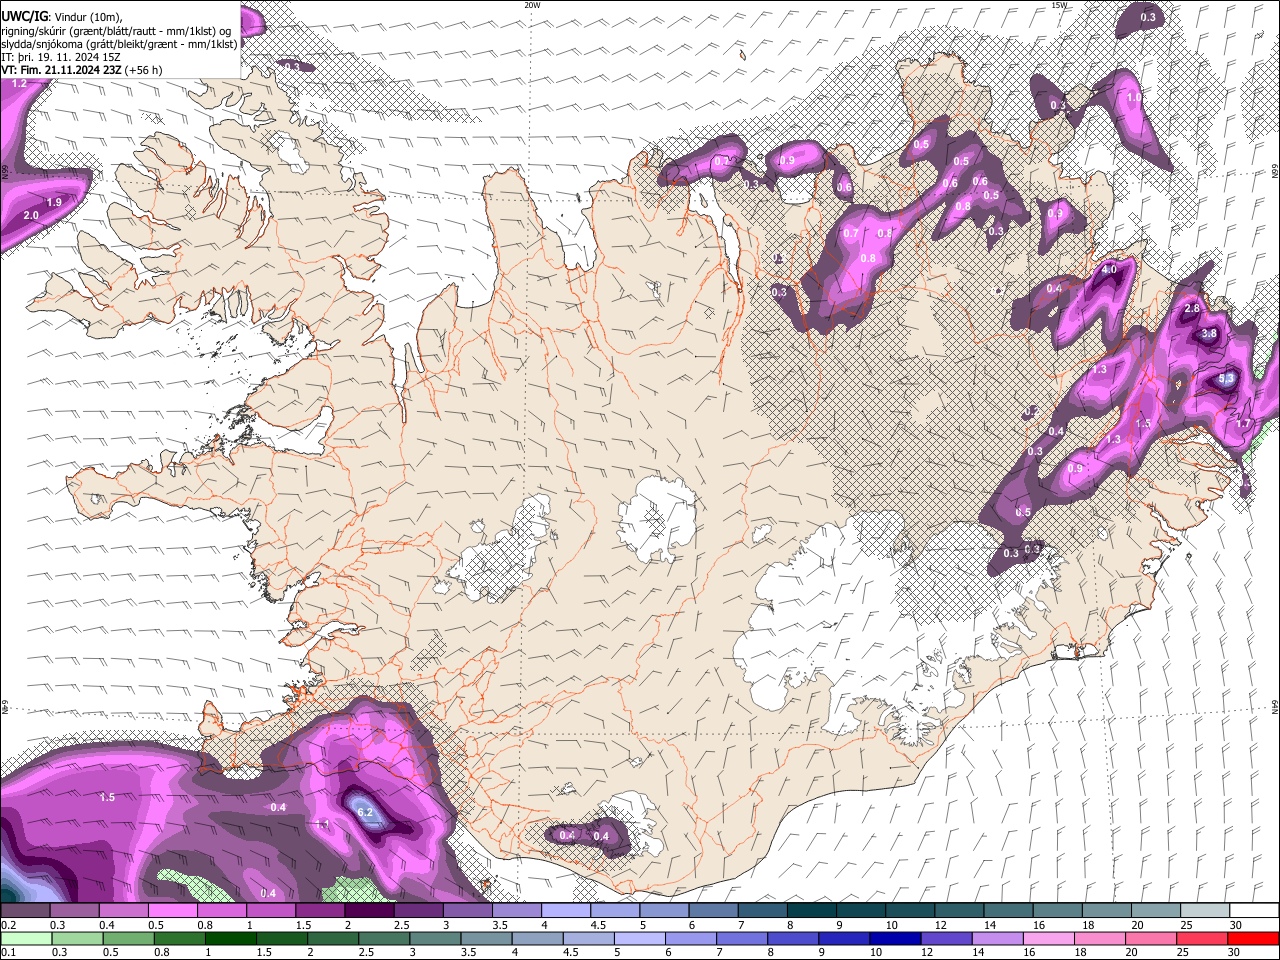1280x960 pixels.
Task: Click the deep blue 10 mm rain swatch
Action: click(894, 938)
